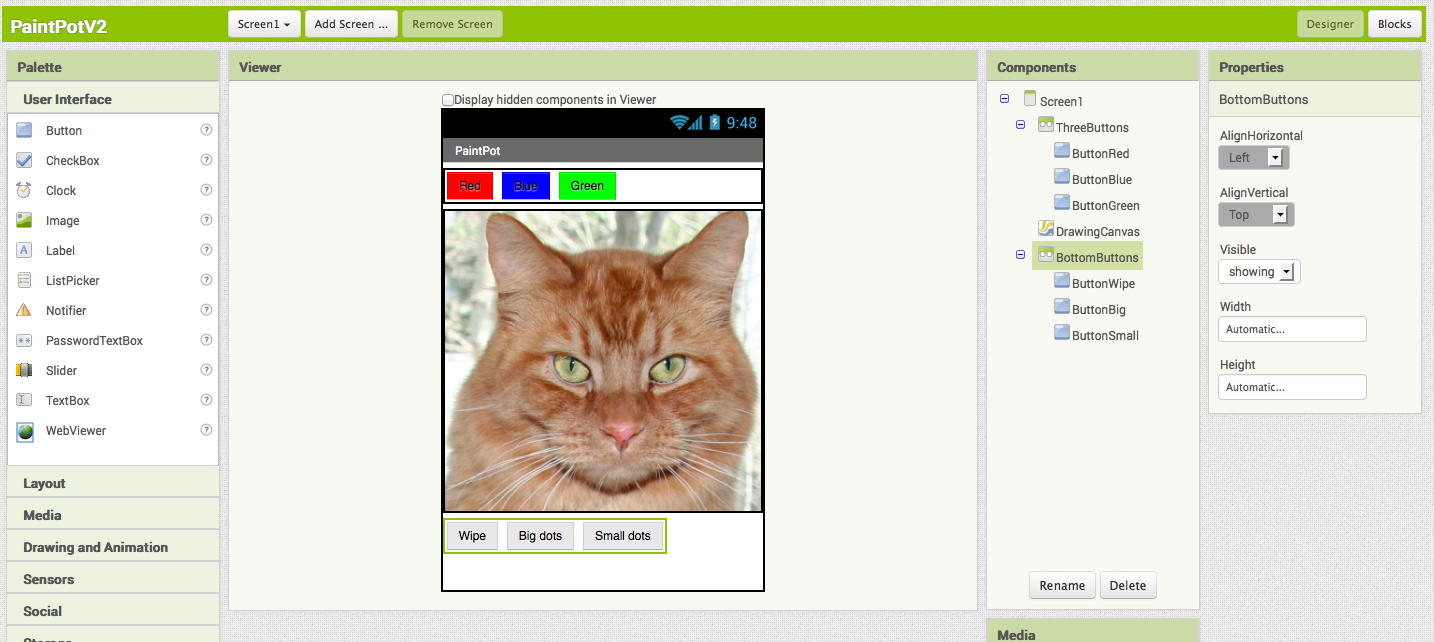Expand the Drawing and Animation palette section
This screenshot has height=642, width=1434.
[x=96, y=547]
